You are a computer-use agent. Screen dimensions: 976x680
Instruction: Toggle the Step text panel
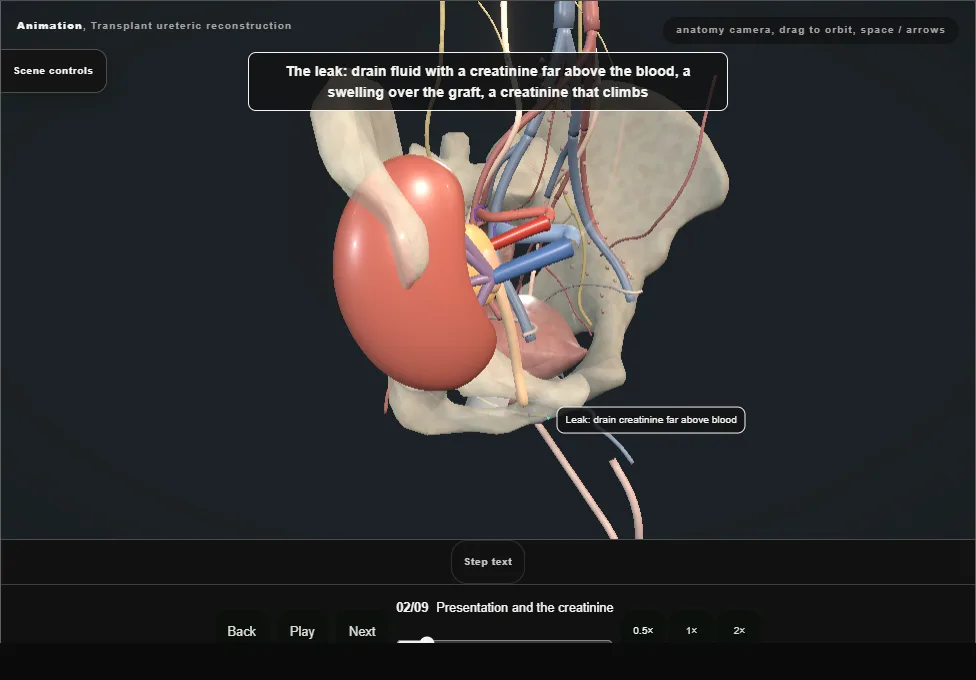point(488,562)
